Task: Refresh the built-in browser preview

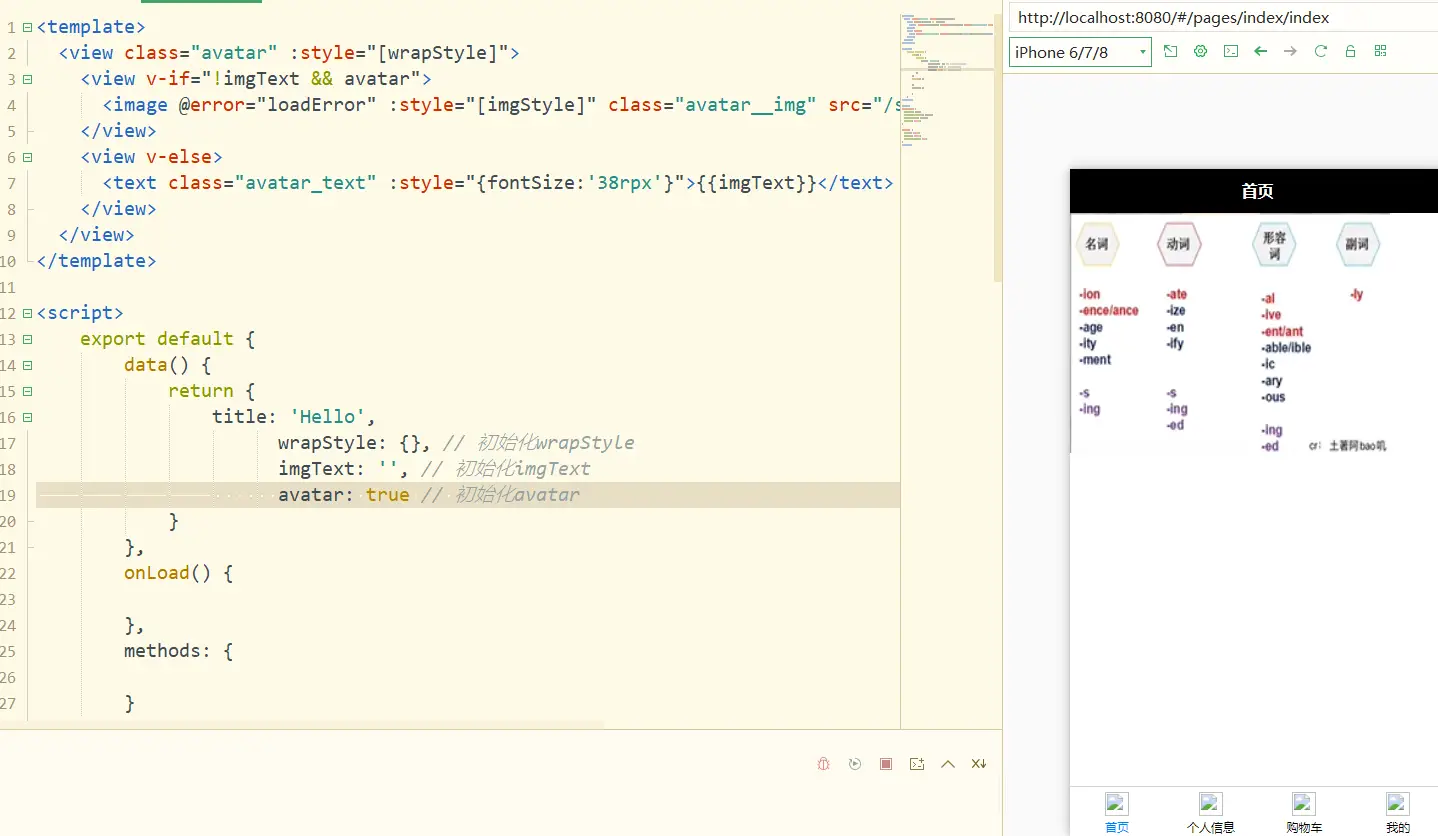Action: click(1320, 51)
